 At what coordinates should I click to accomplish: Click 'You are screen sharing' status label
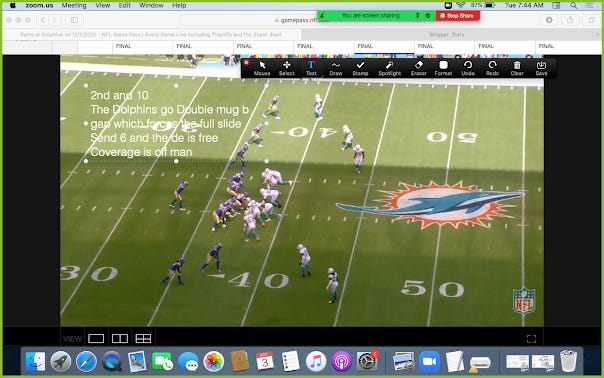(x=371, y=16)
